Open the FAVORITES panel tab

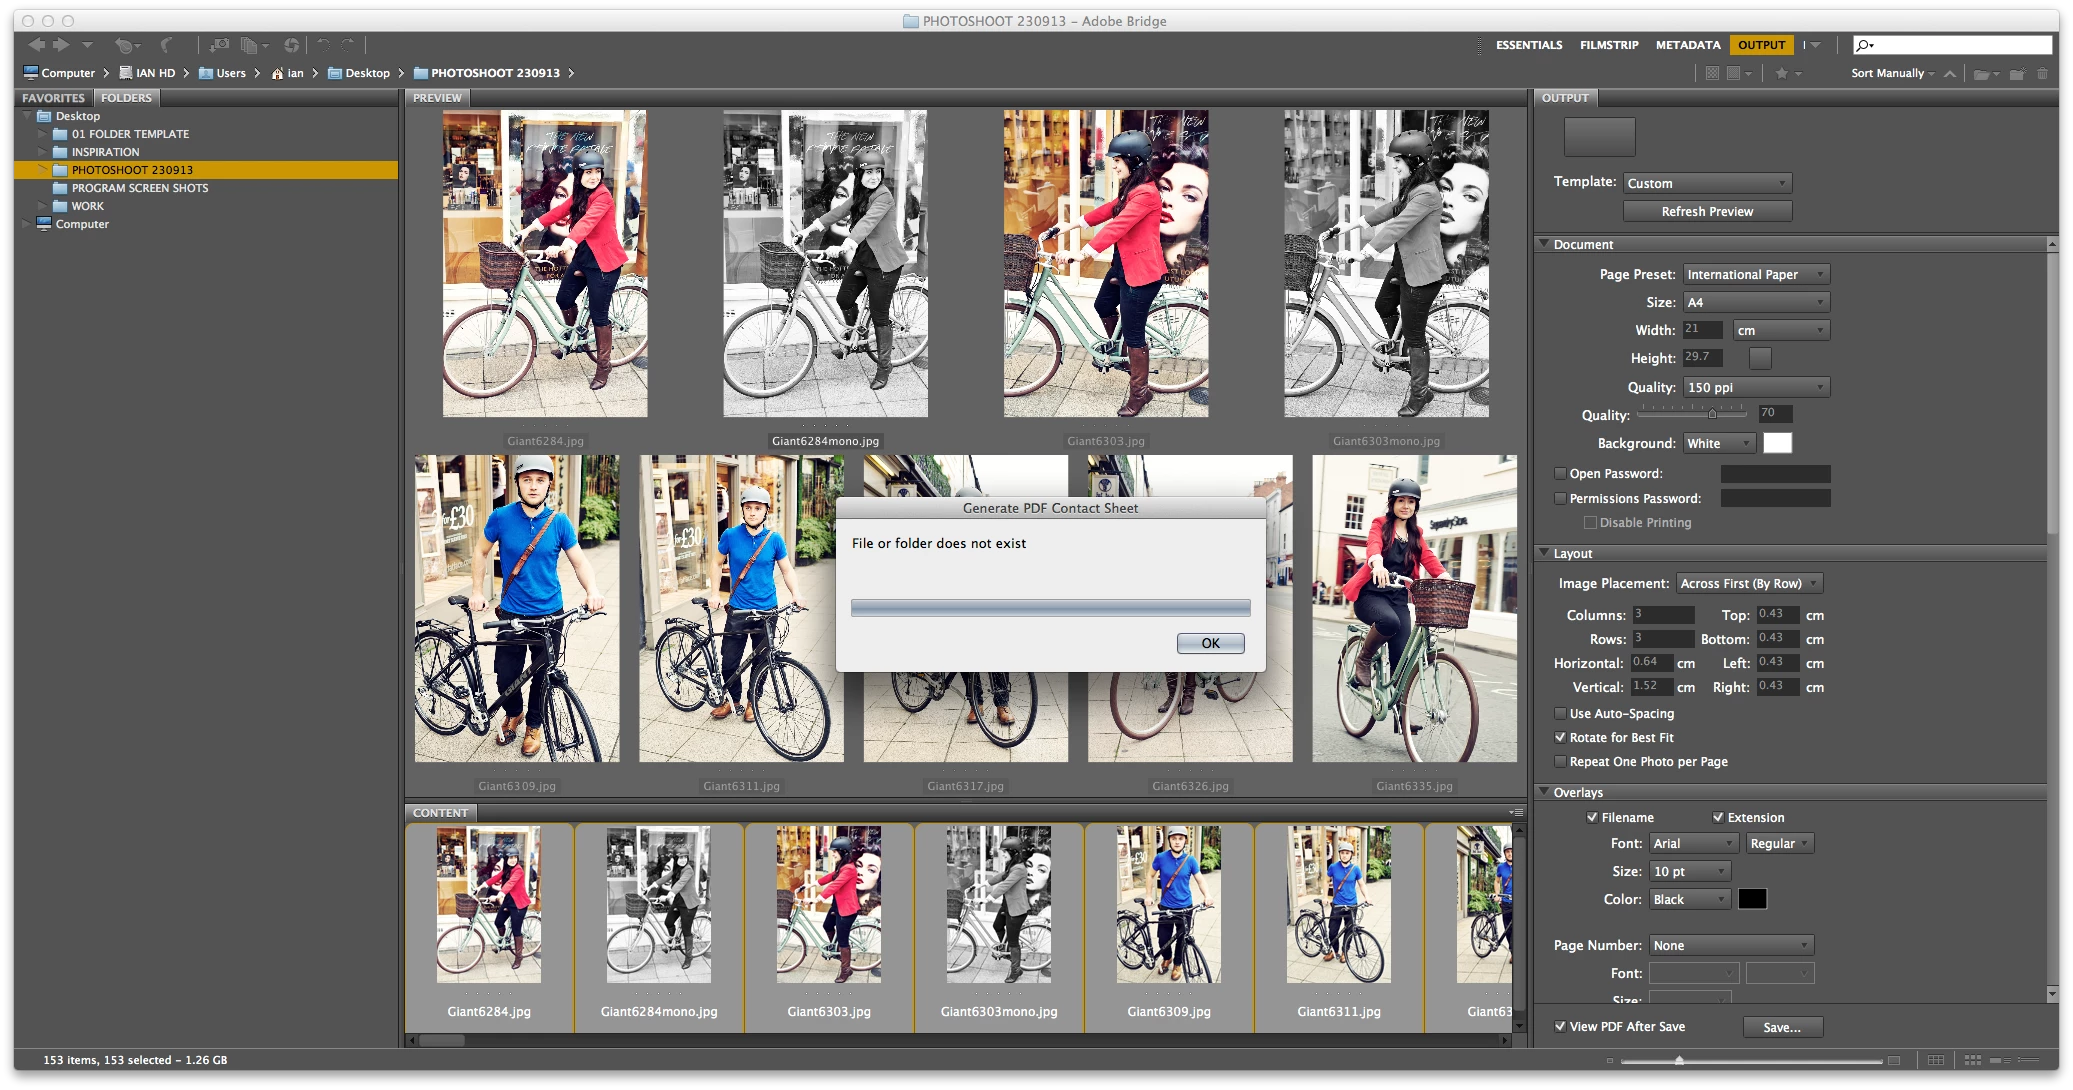(53, 98)
